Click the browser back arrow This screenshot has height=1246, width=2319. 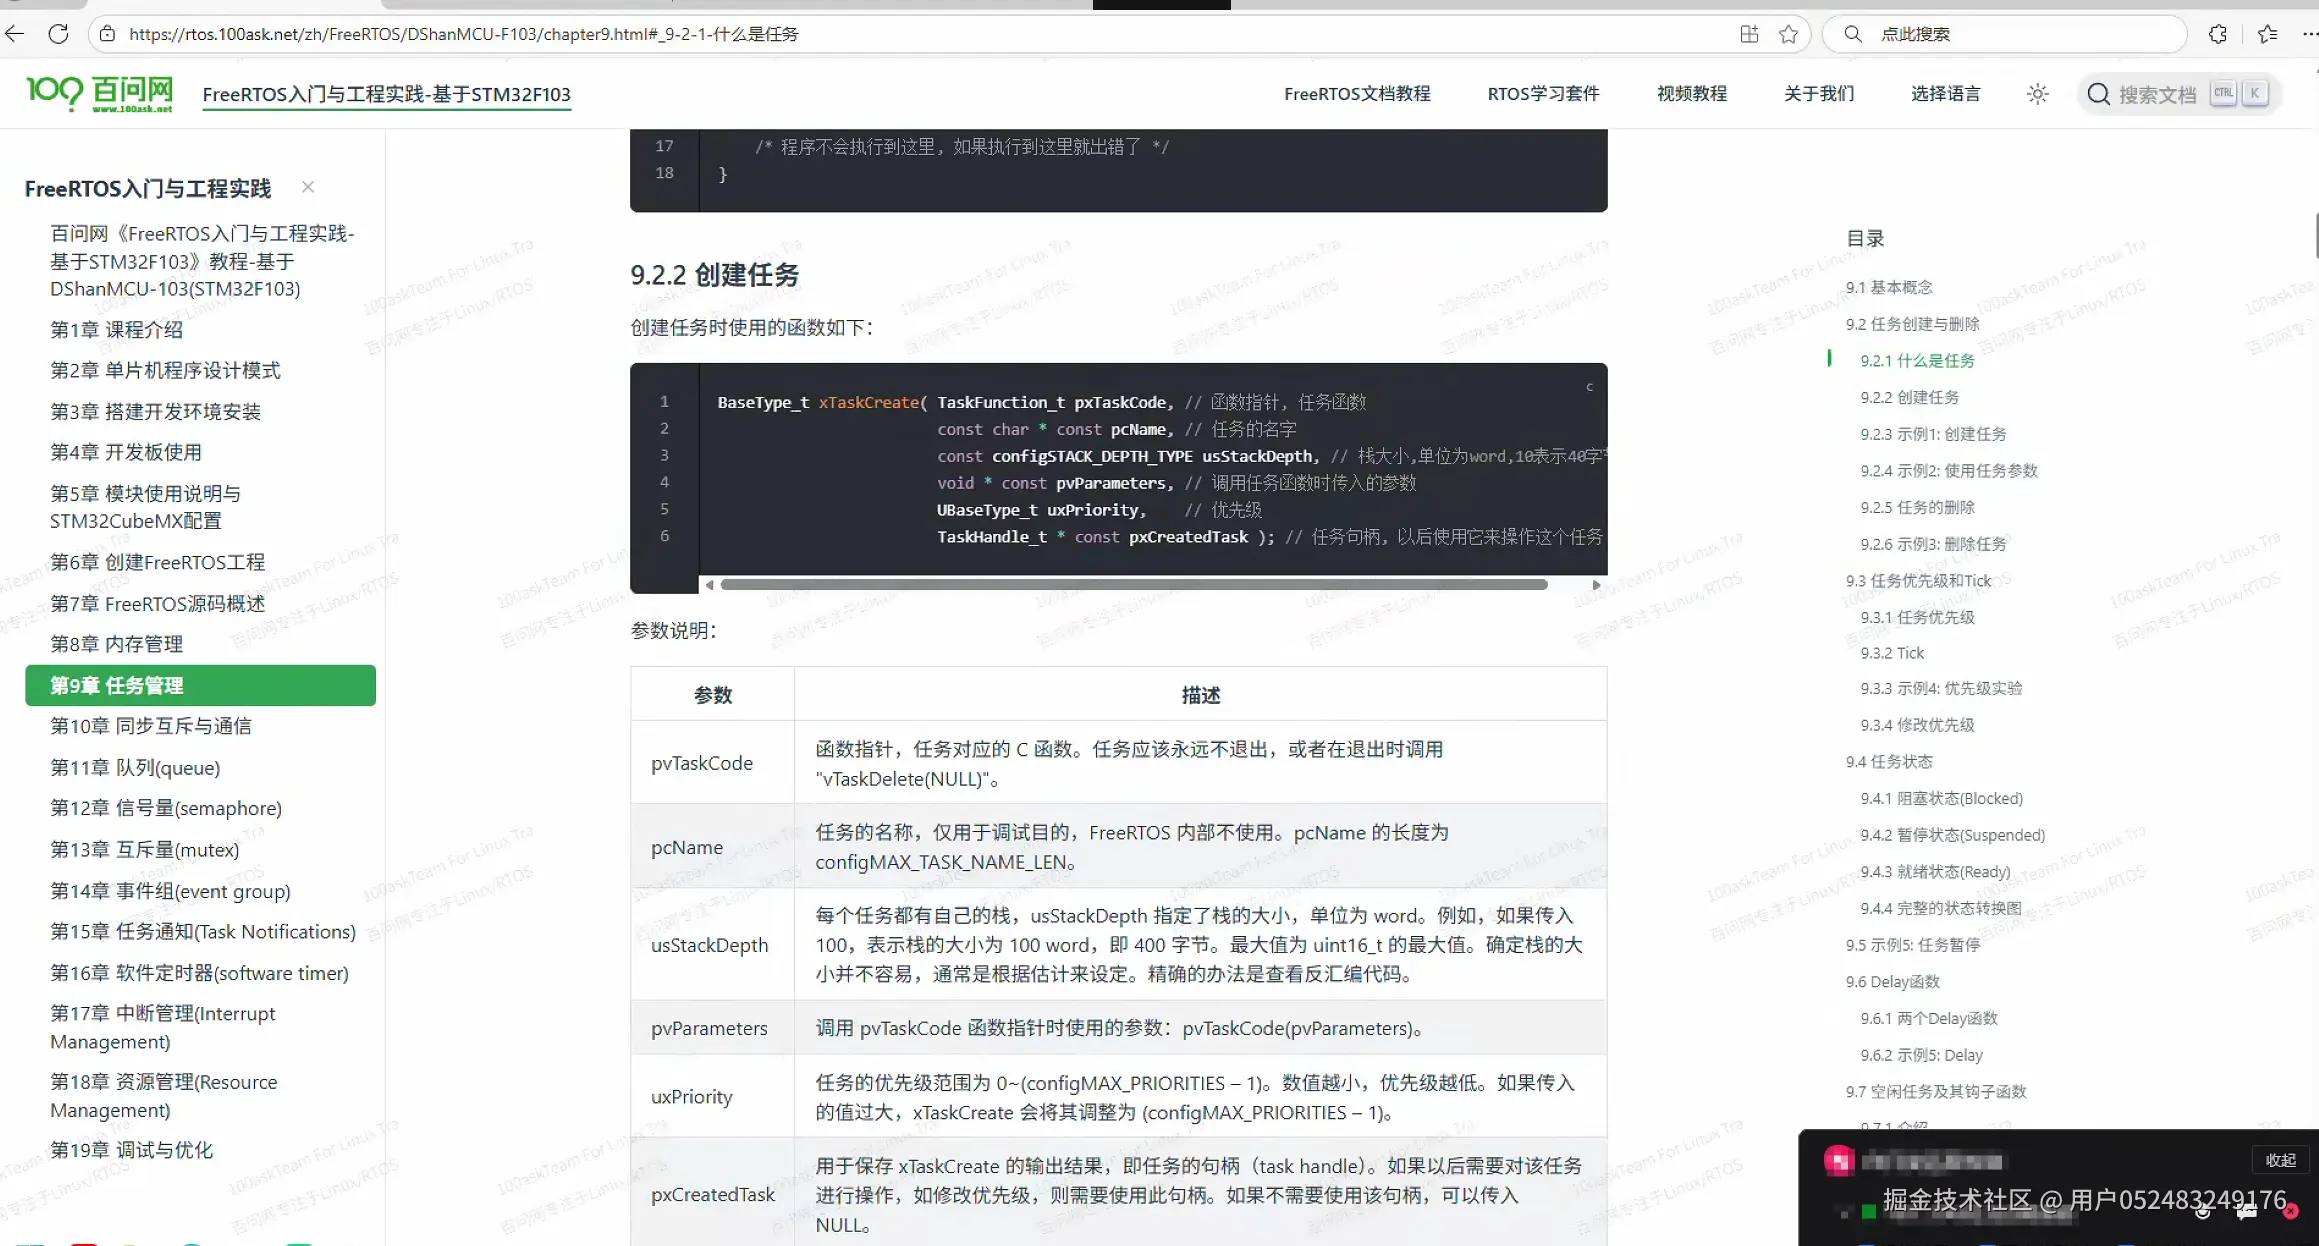pyautogui.click(x=15, y=34)
